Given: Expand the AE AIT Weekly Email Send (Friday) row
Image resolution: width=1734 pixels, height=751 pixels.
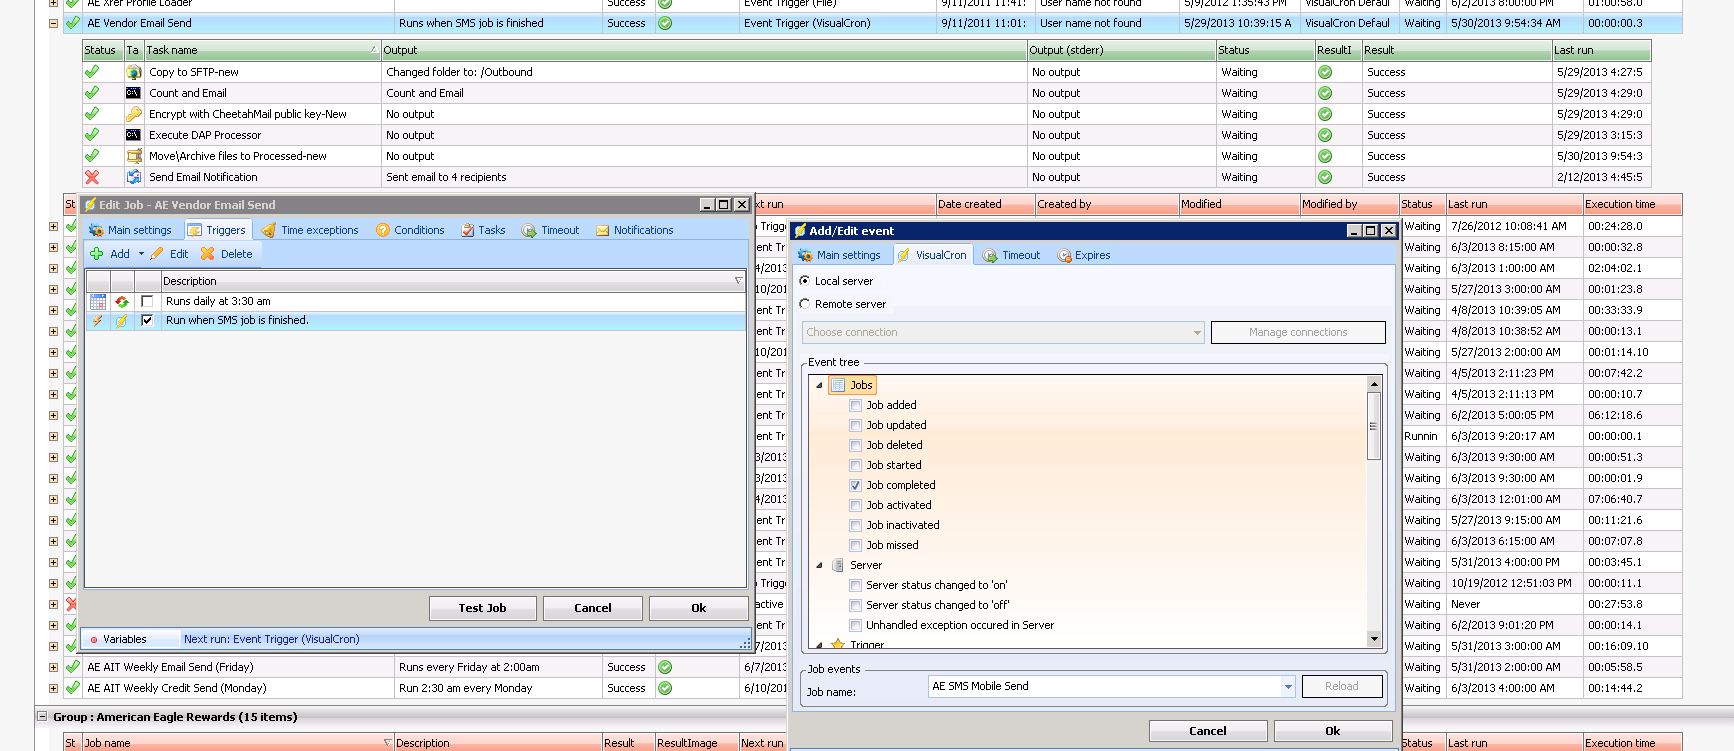Looking at the screenshot, I should coord(53,667).
